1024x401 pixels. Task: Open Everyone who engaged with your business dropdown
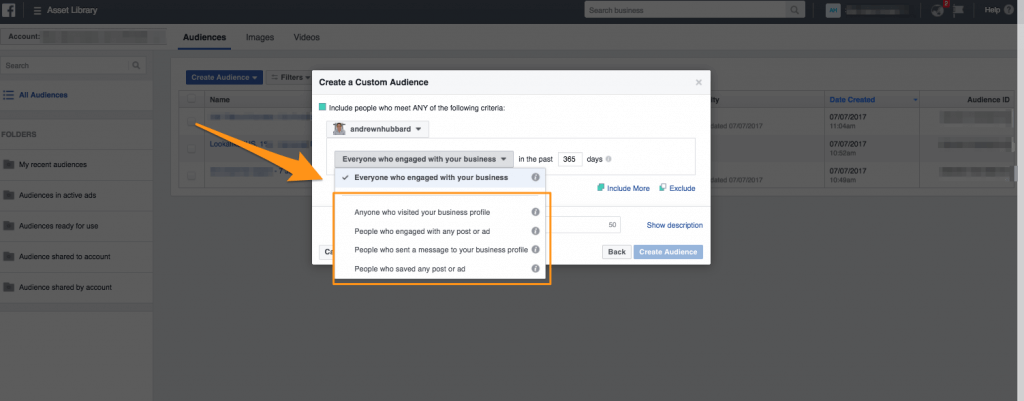point(424,159)
